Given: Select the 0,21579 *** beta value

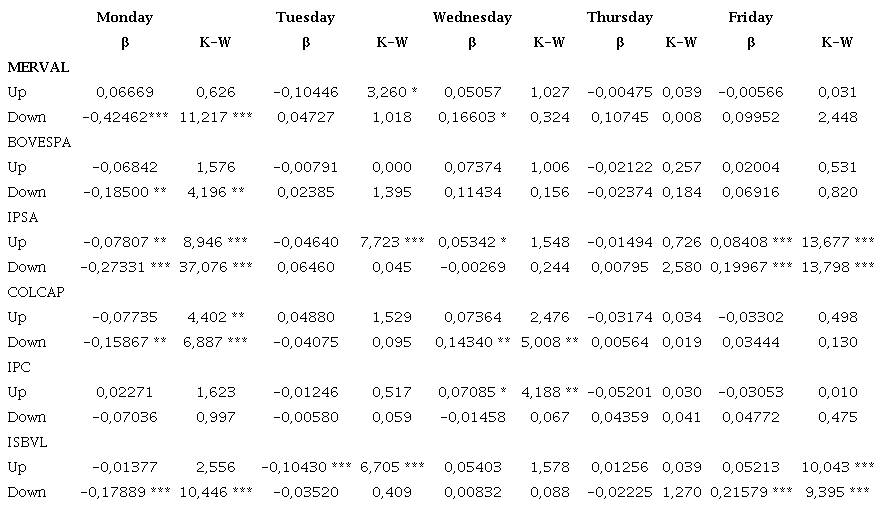Looking at the screenshot, I should [x=750, y=492].
